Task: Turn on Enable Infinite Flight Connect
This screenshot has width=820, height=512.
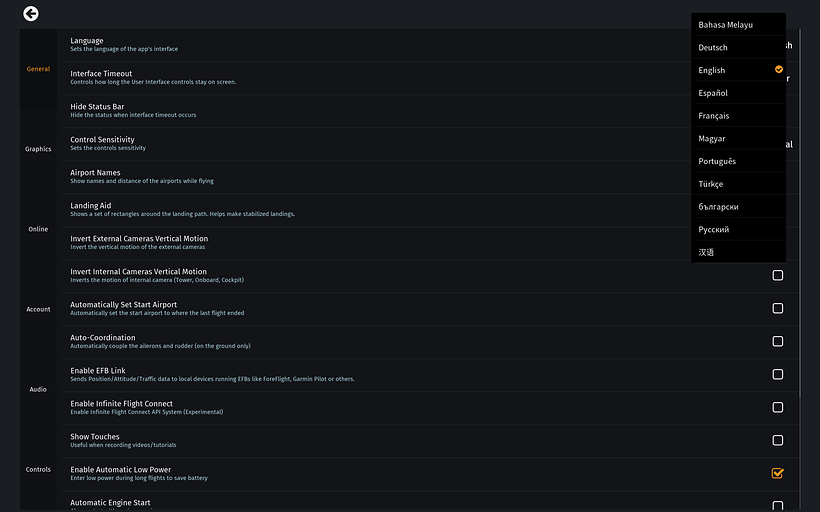Action: click(x=777, y=407)
